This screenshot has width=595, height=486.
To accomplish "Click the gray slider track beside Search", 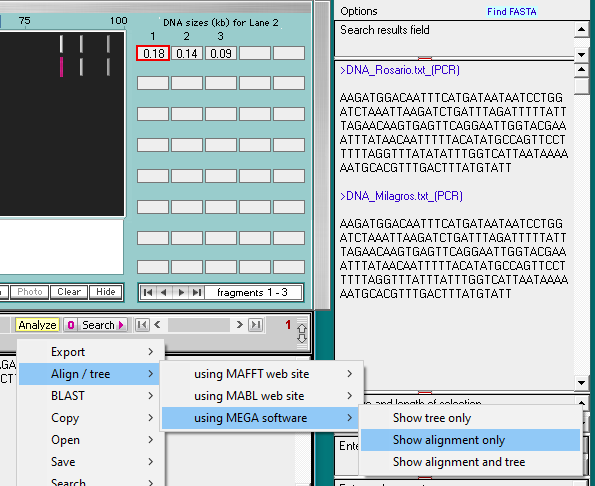I will pyautogui.click(x=199, y=325).
